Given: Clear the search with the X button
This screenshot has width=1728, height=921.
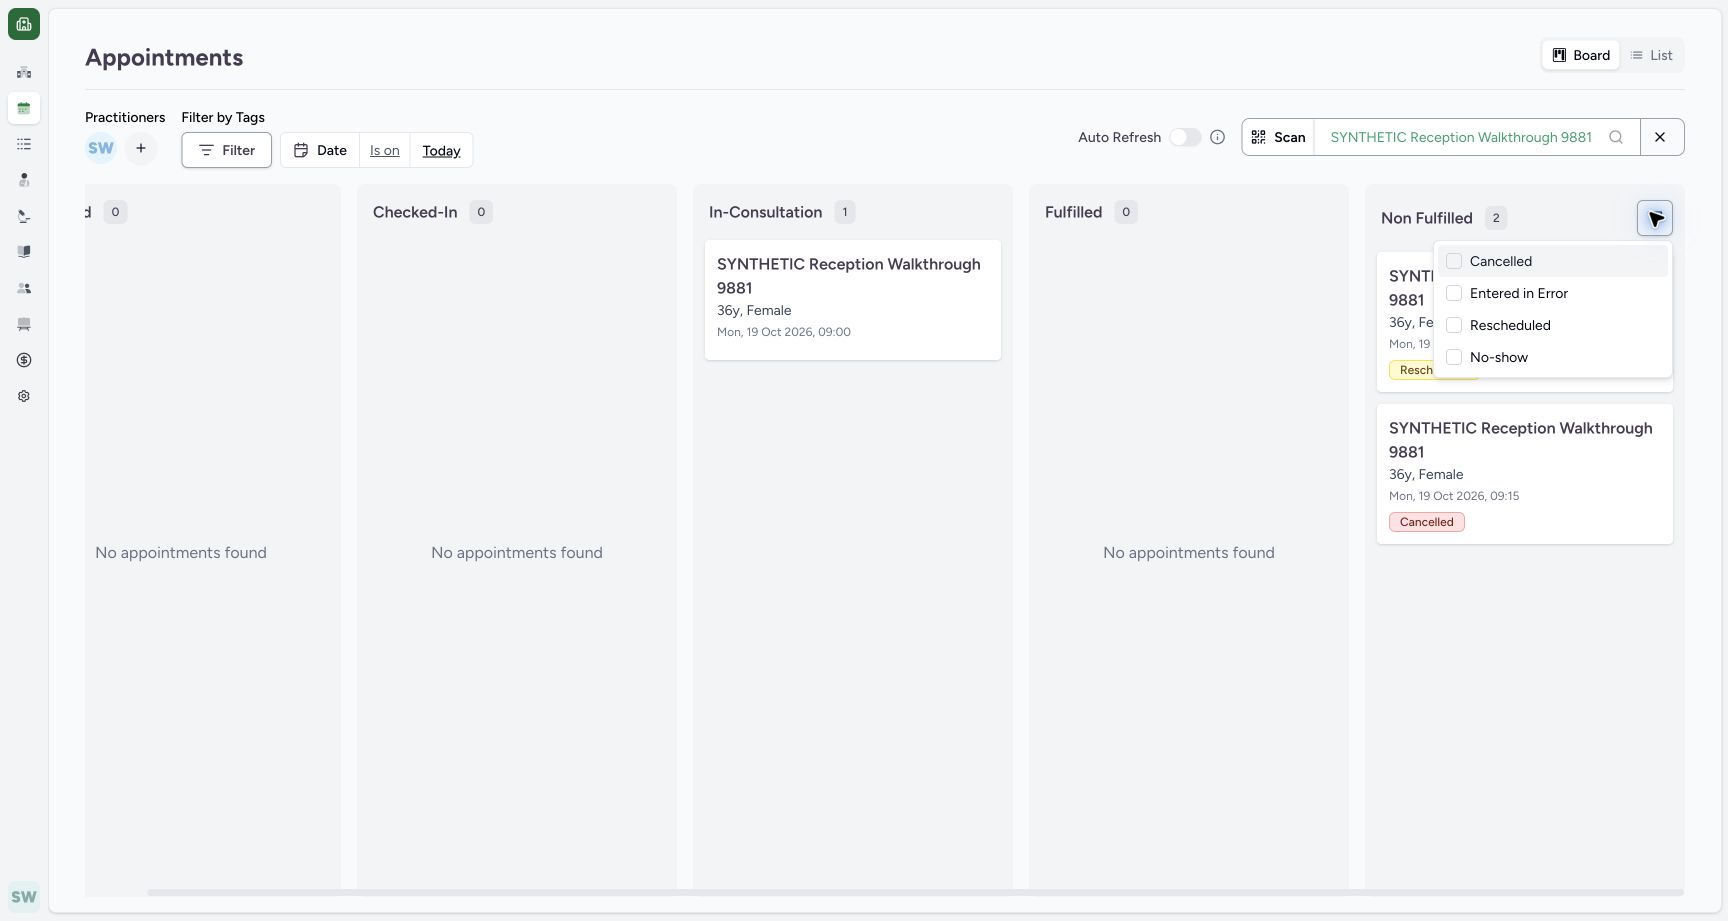Looking at the screenshot, I should (1661, 137).
